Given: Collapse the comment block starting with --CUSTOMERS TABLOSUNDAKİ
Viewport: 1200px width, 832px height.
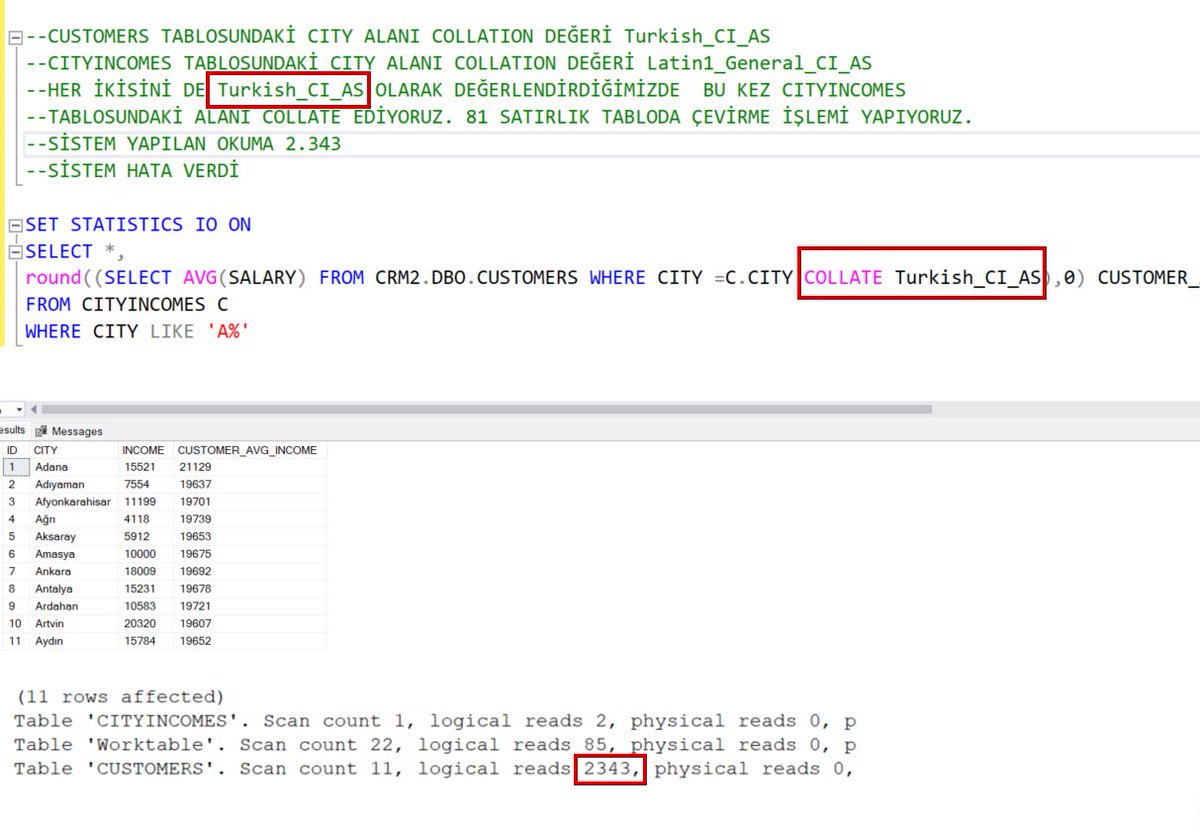Looking at the screenshot, I should pyautogui.click(x=14, y=37).
